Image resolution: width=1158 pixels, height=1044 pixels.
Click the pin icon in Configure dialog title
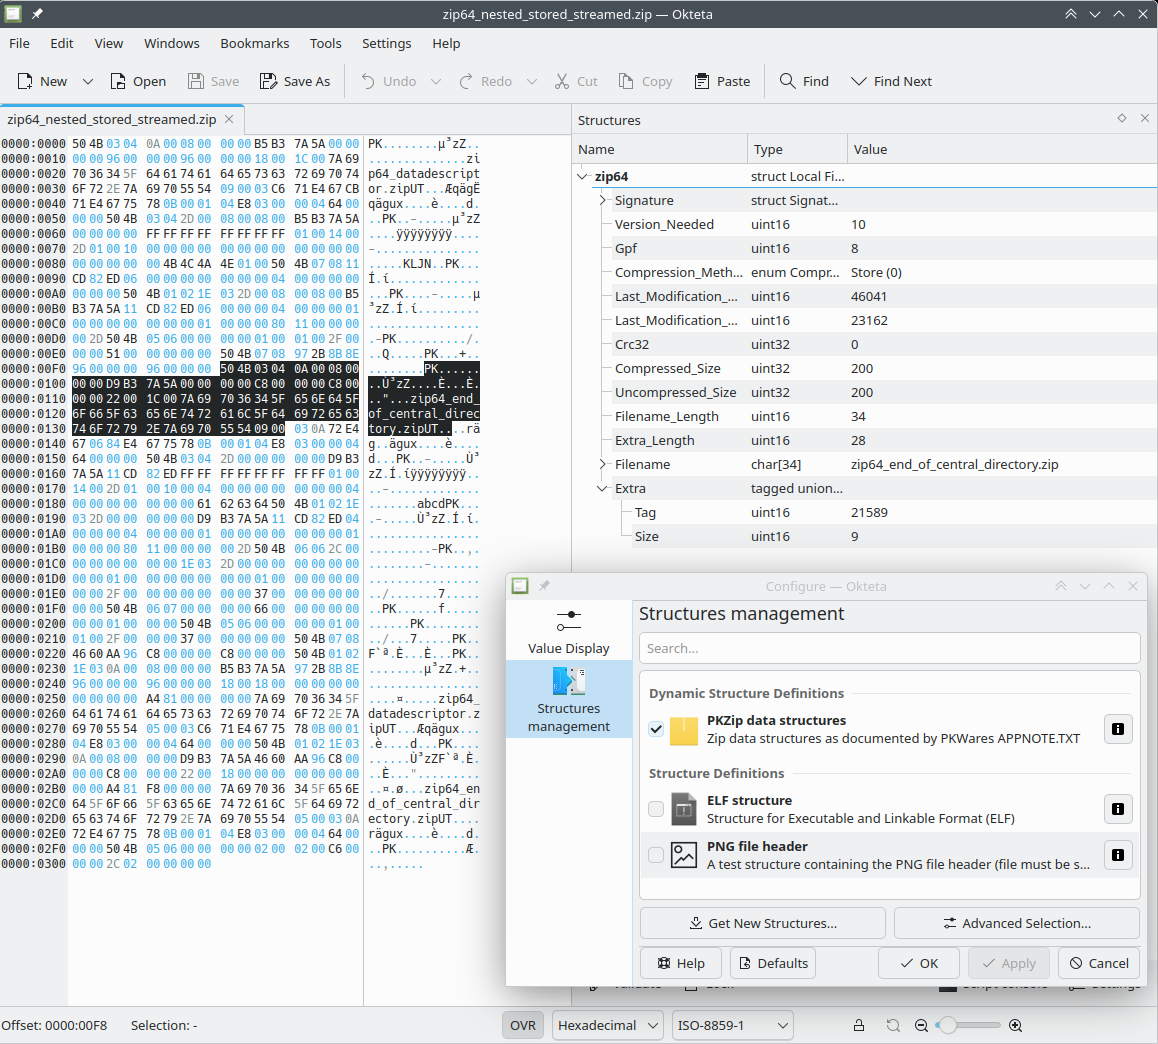544,585
